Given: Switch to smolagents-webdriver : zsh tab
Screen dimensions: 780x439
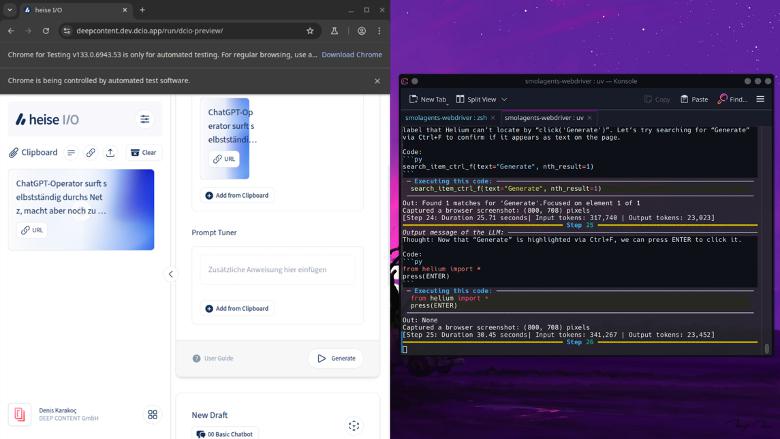Looking at the screenshot, I should [x=448, y=117].
